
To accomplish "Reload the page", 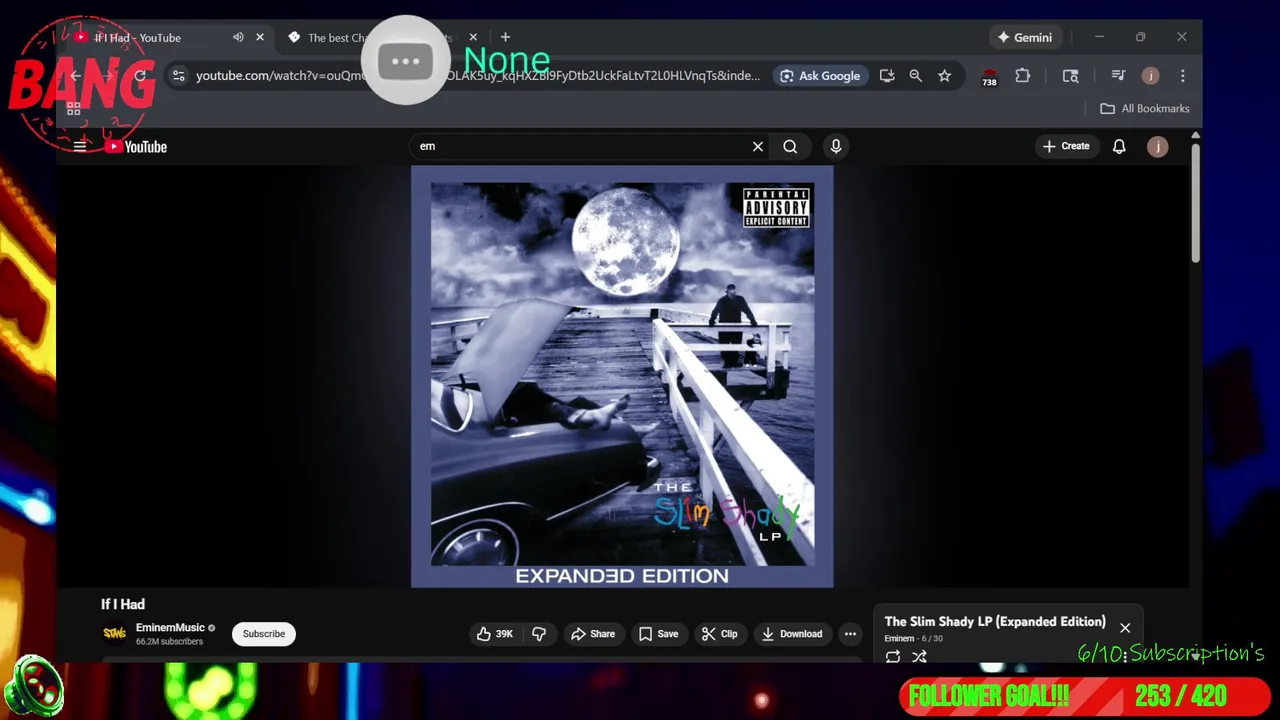I will (x=140, y=76).
